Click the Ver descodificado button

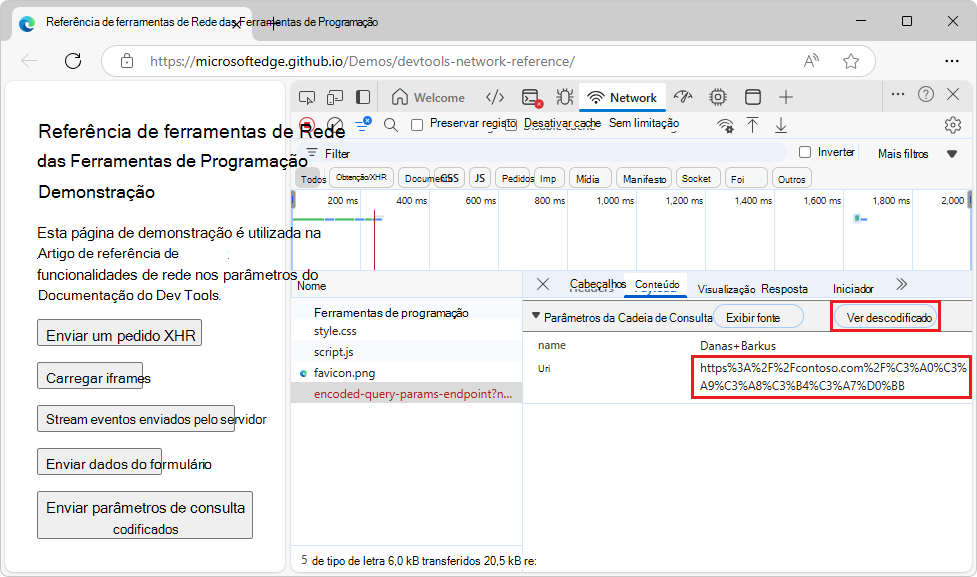pyautogui.click(x=886, y=317)
